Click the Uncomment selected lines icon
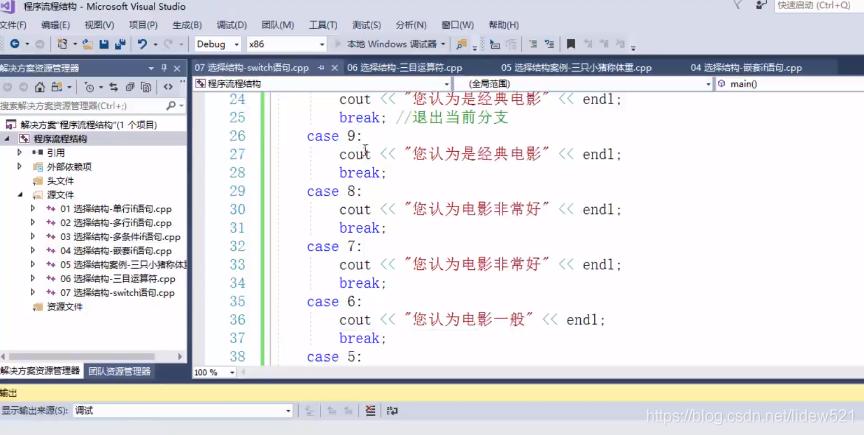Image resolution: width=864 pixels, height=435 pixels. (x=549, y=44)
